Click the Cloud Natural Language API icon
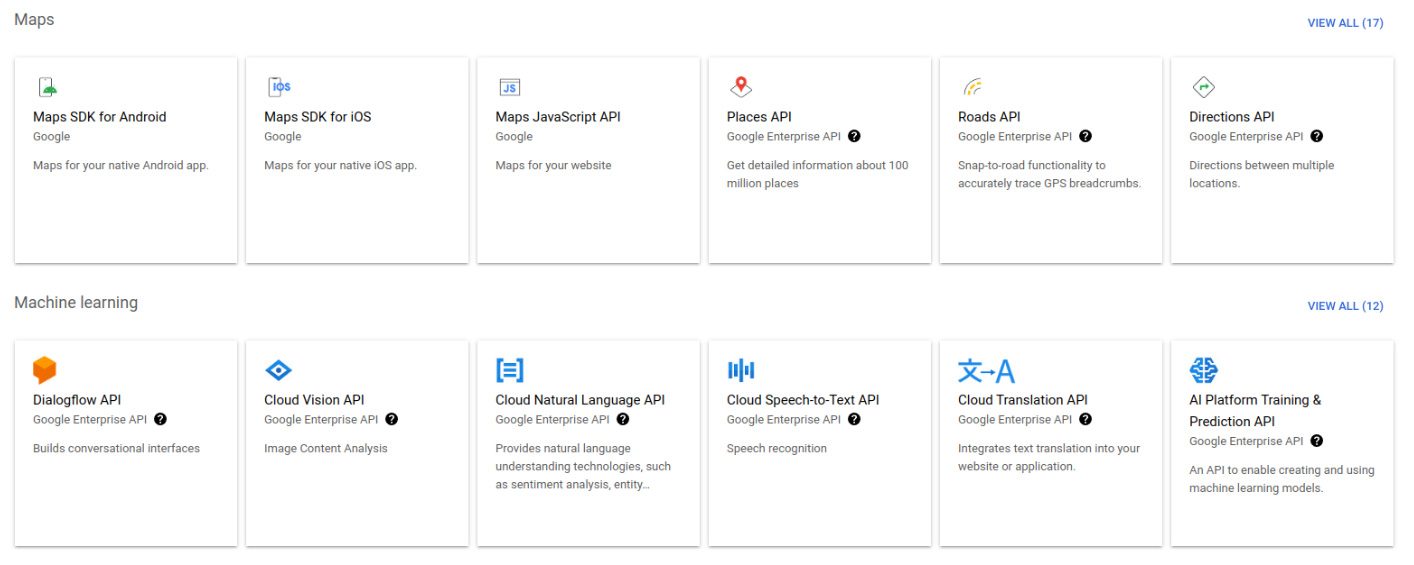 (x=509, y=370)
